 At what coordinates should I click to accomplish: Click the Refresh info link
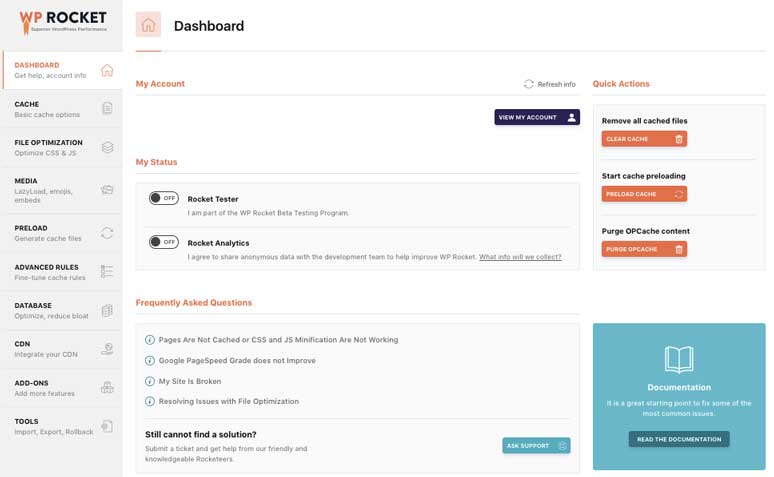[550, 84]
